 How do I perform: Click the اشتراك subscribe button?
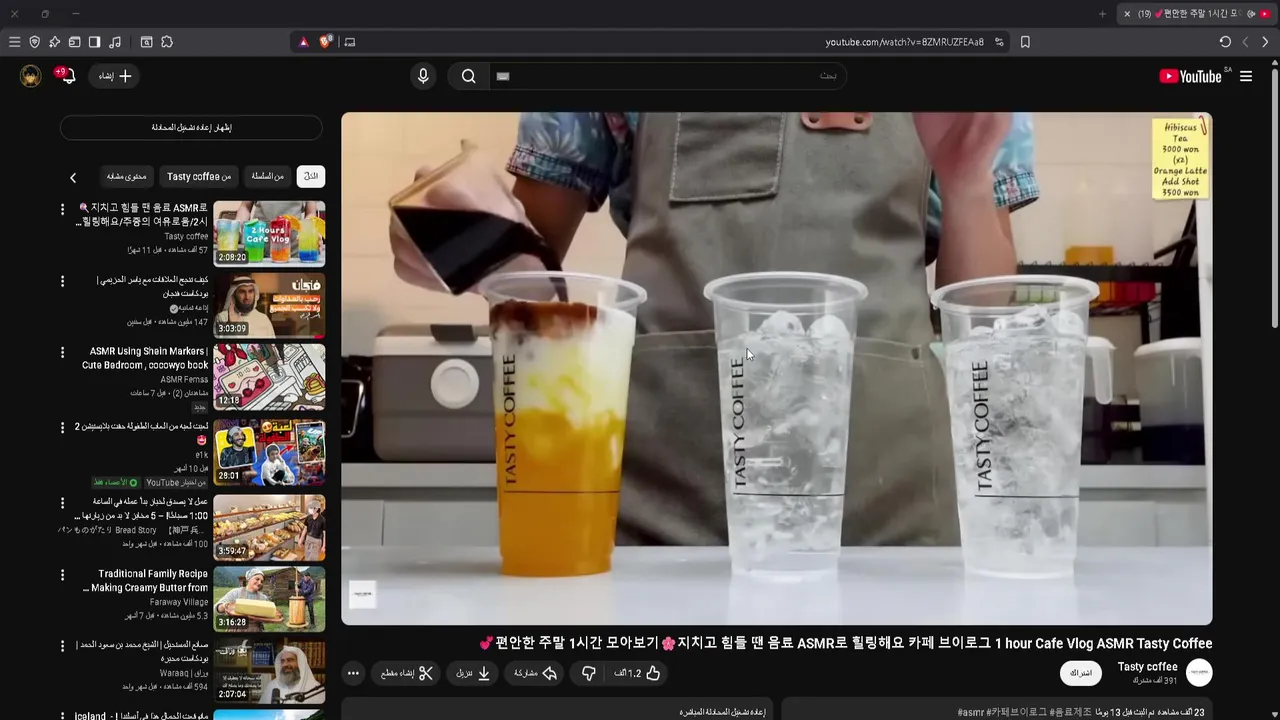click(x=1081, y=673)
